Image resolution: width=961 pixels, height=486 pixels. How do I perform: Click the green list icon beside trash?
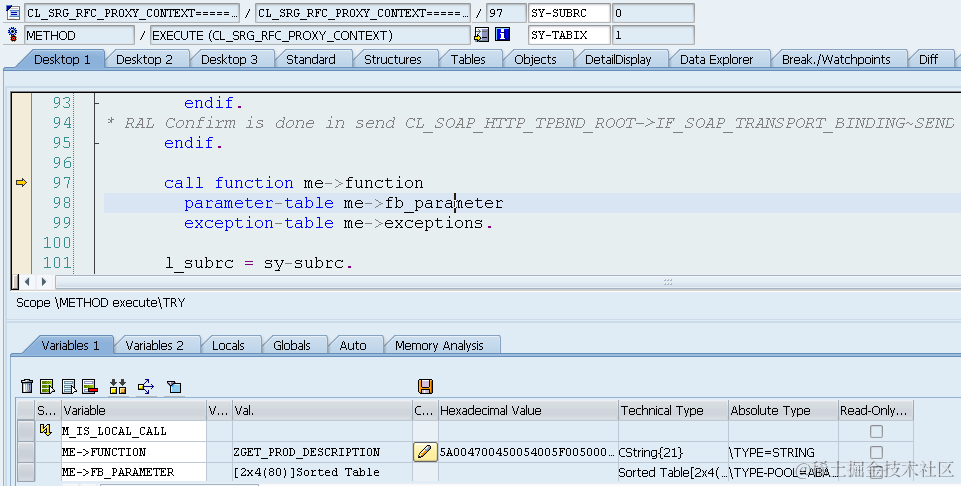pos(47,386)
